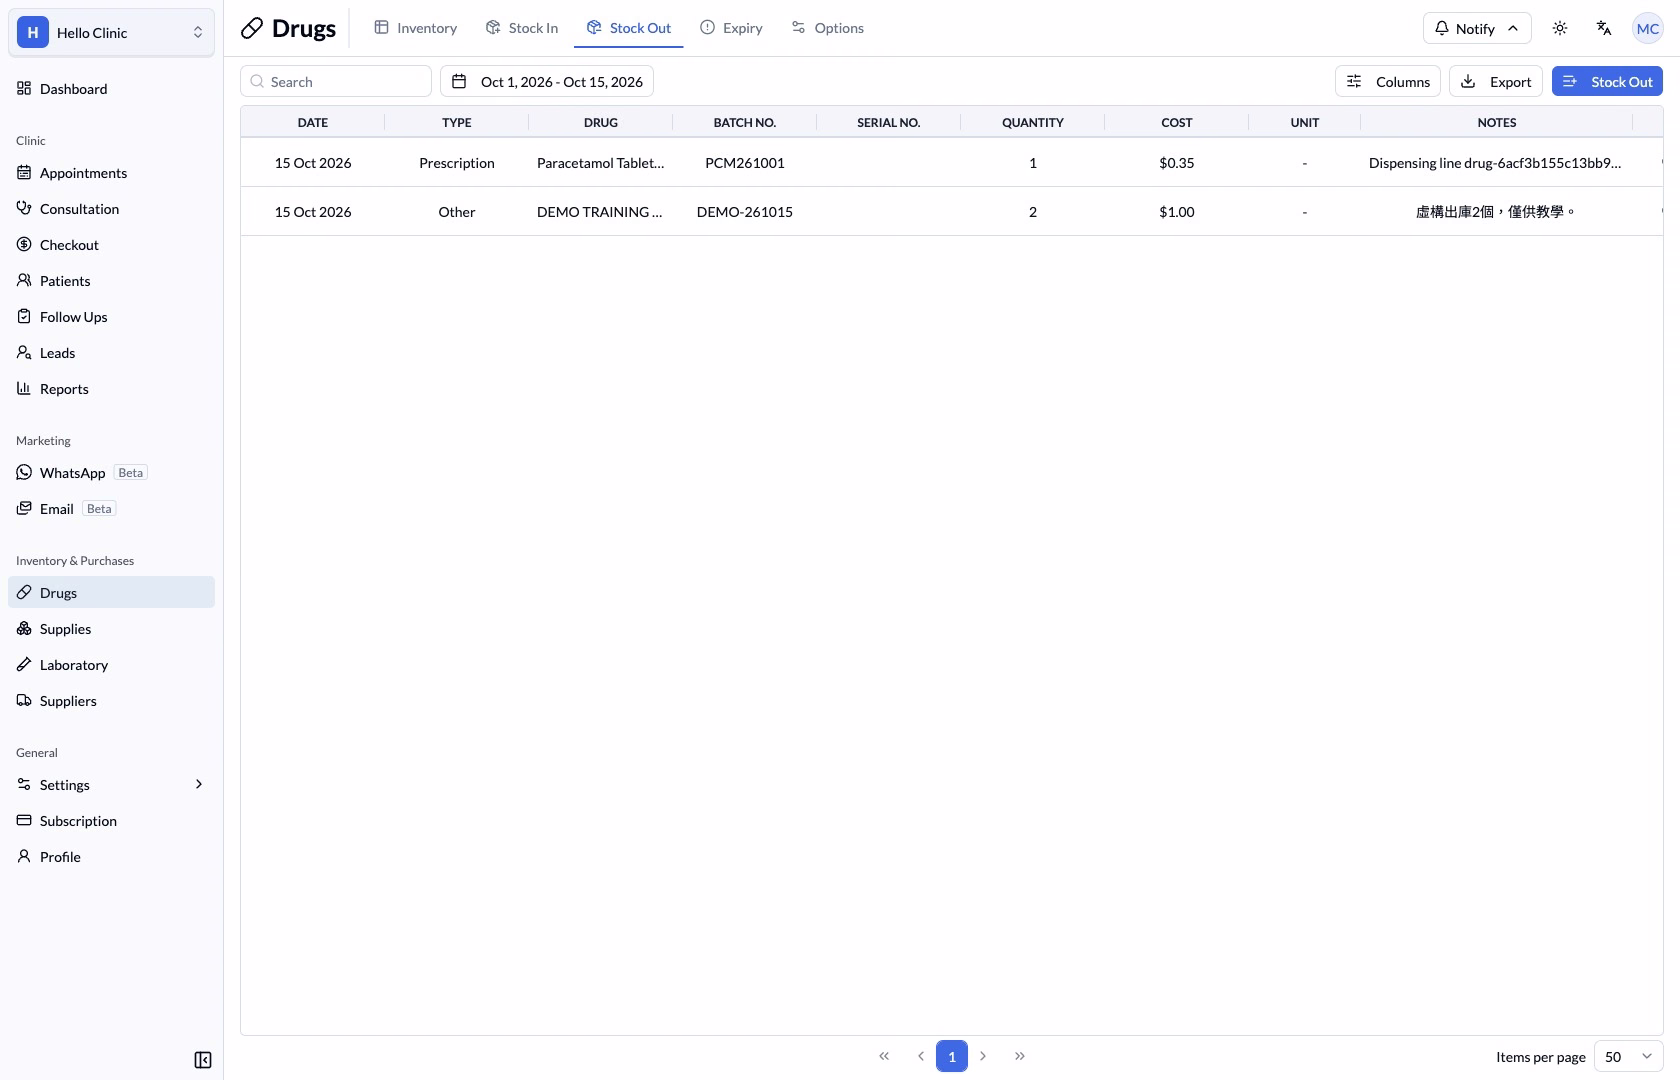This screenshot has width=1680, height=1080.
Task: Open WhatsApp marketing page
Action: pyautogui.click(x=111, y=473)
